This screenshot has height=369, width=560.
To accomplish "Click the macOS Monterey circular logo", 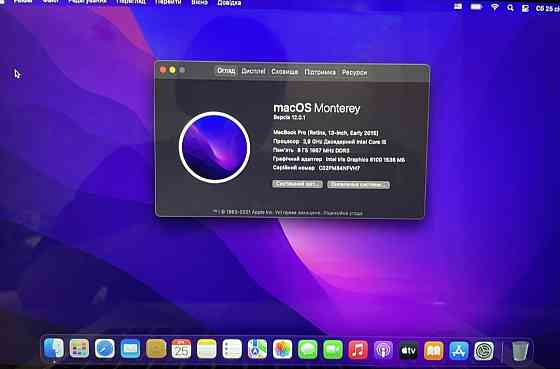I will click(214, 147).
